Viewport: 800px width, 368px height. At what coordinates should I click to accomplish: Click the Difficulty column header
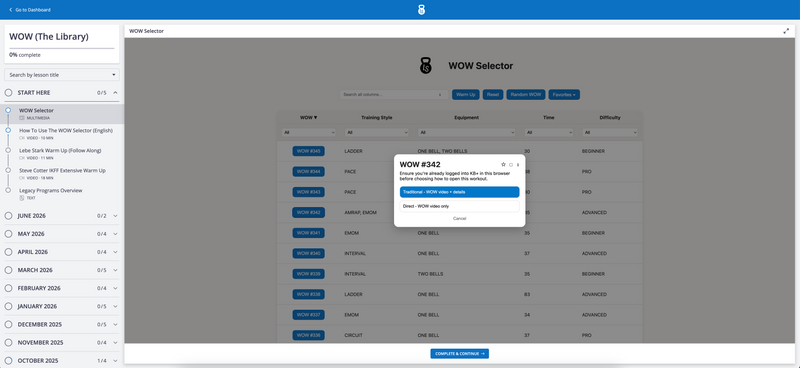point(610,117)
